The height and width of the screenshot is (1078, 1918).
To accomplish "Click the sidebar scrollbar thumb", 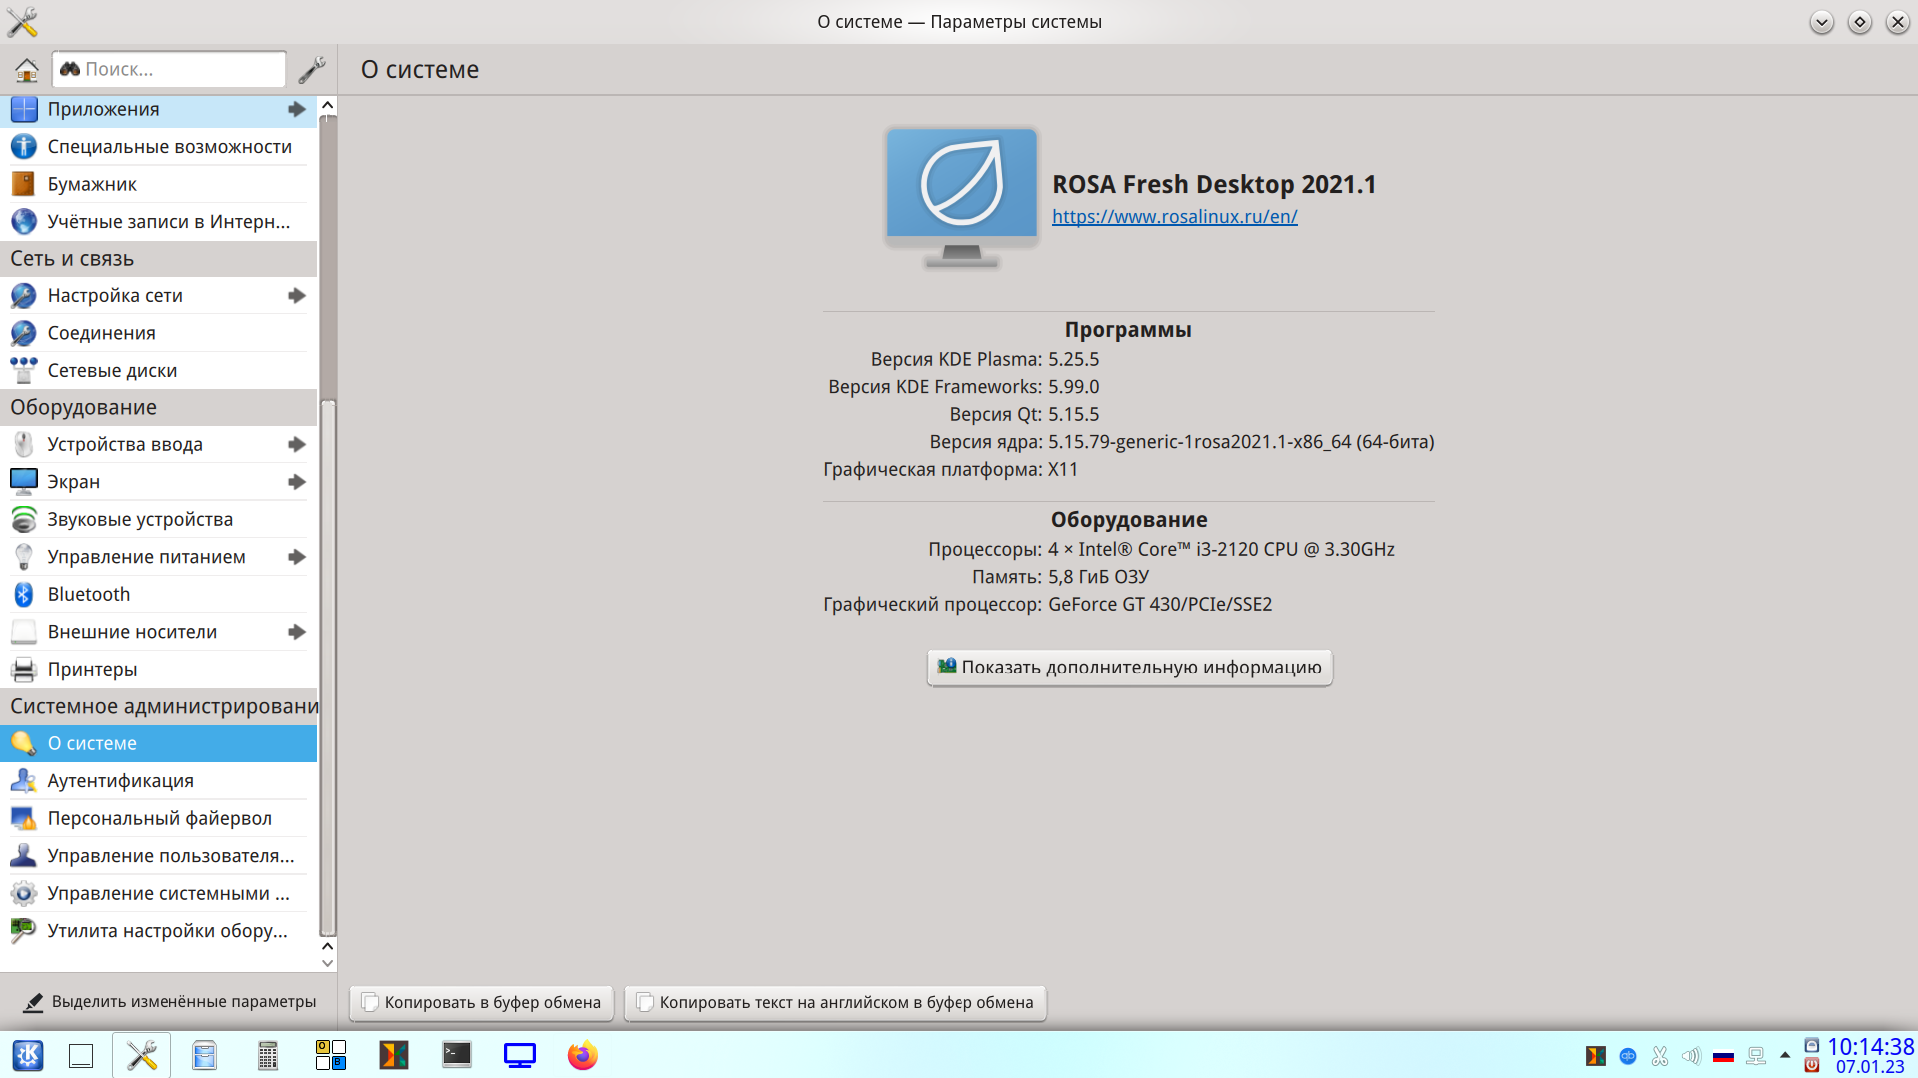I will [327, 667].
